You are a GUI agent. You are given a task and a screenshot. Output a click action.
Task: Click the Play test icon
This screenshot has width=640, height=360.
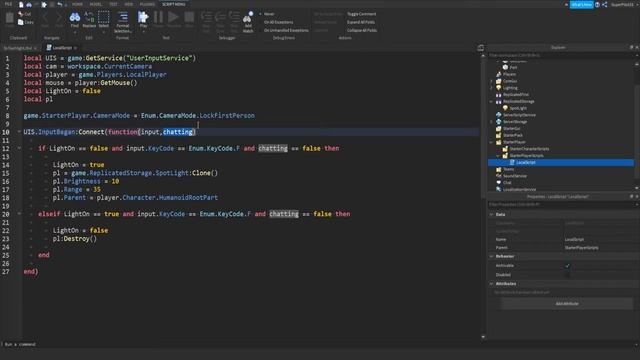143,17
